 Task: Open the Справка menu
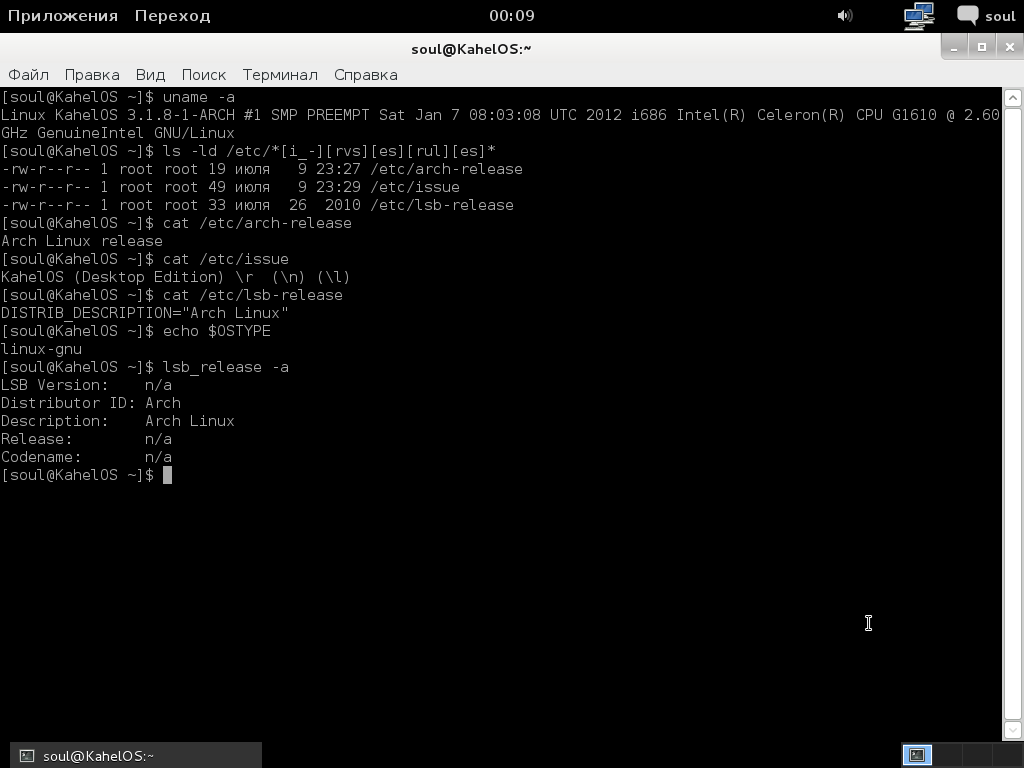[x=366, y=75]
